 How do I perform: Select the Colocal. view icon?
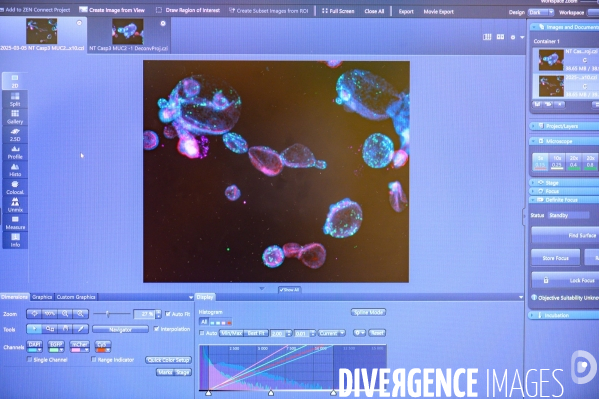coord(15,187)
